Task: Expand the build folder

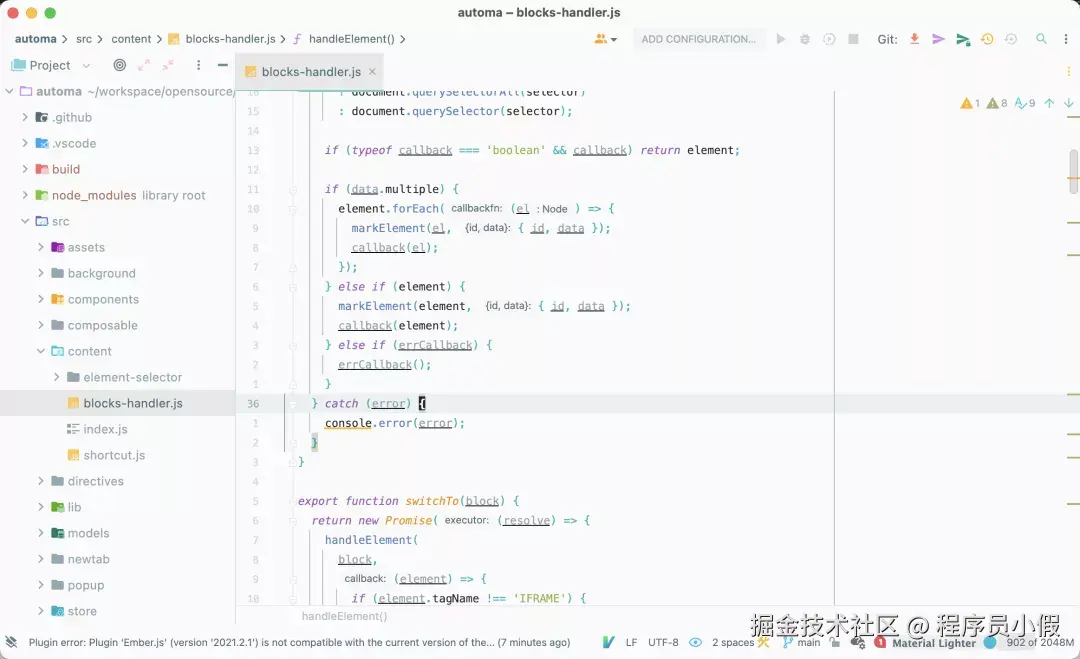Action: (x=25, y=169)
